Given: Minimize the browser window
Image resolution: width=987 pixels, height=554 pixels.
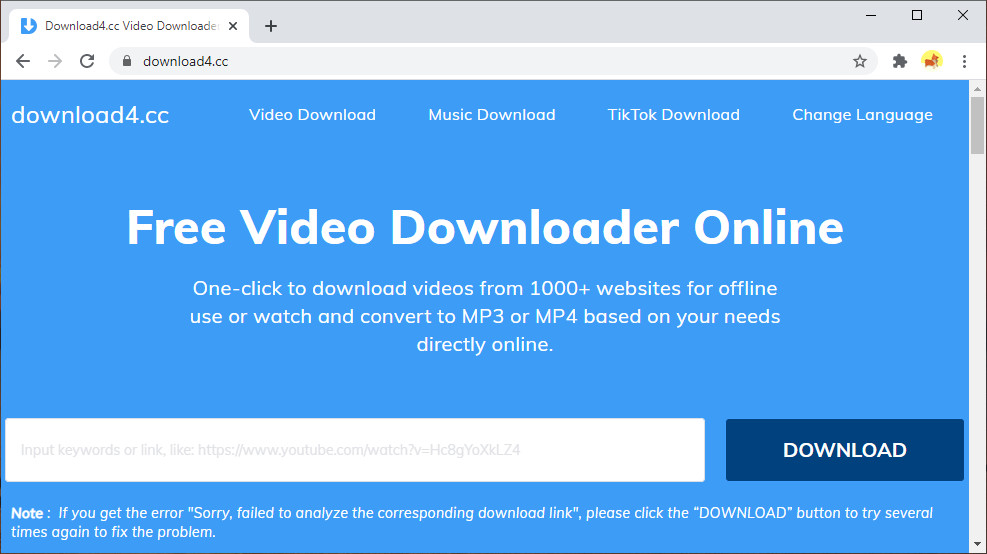Looking at the screenshot, I should (871, 15).
